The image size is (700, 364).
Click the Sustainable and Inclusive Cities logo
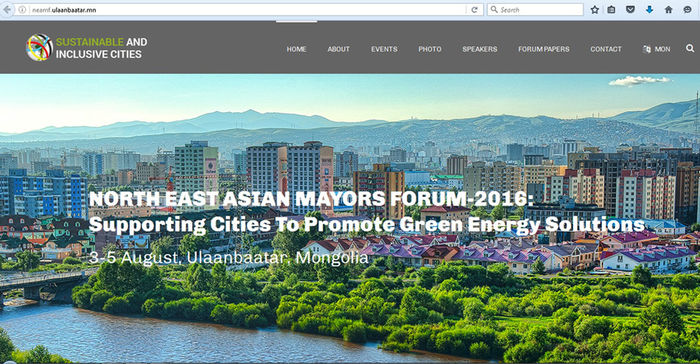(87, 47)
